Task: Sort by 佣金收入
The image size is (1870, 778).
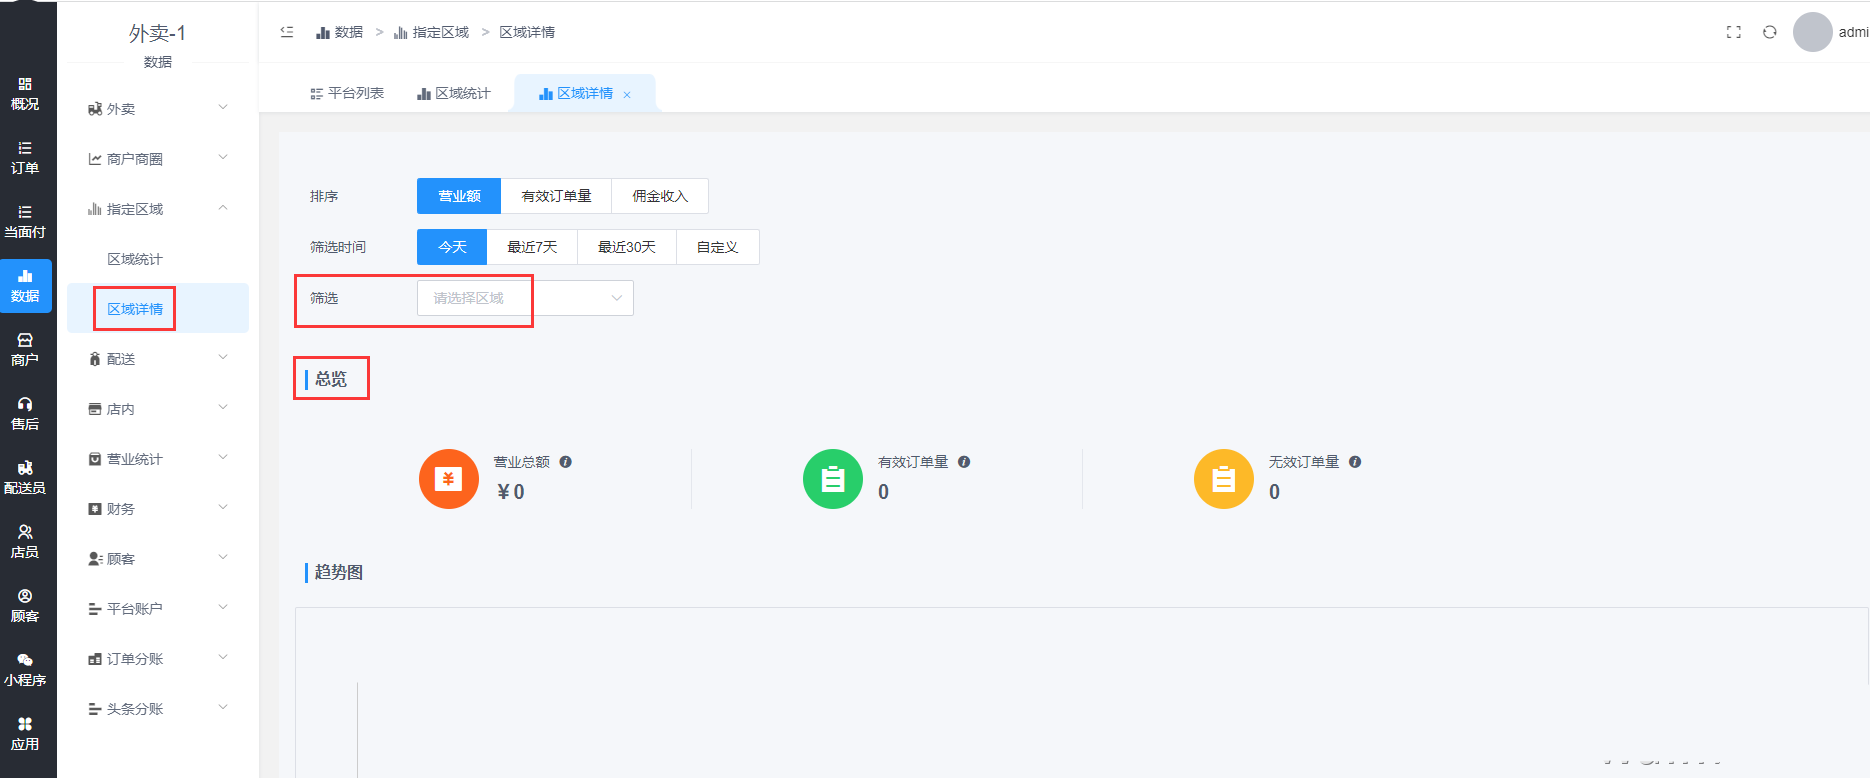Action: click(660, 196)
